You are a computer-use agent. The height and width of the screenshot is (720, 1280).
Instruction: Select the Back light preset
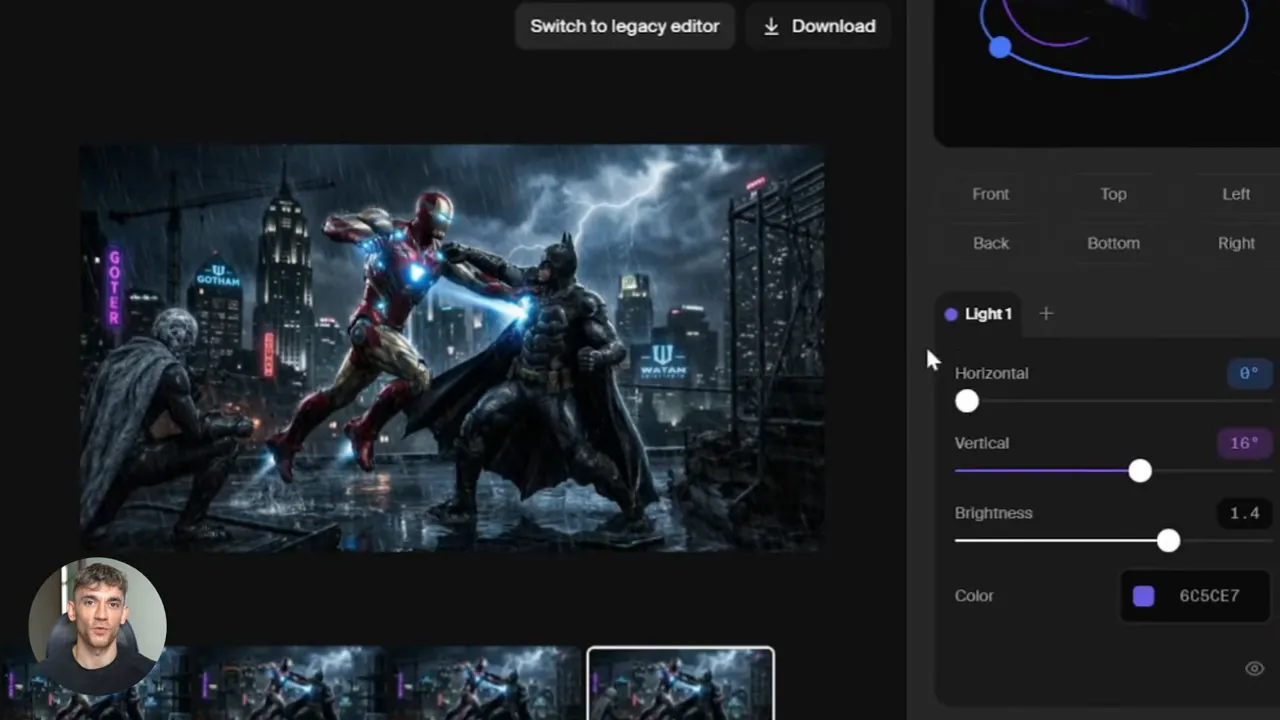coord(991,243)
